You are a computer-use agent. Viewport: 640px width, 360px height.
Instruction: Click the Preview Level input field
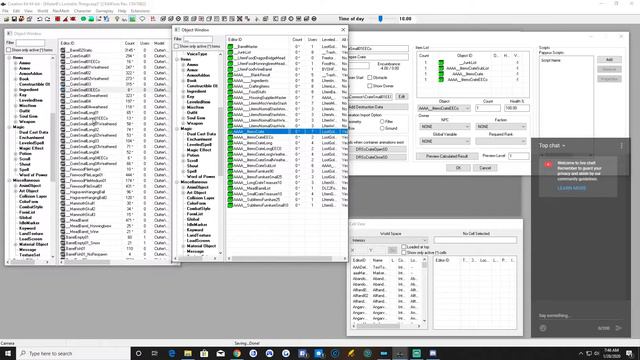coord(518,156)
